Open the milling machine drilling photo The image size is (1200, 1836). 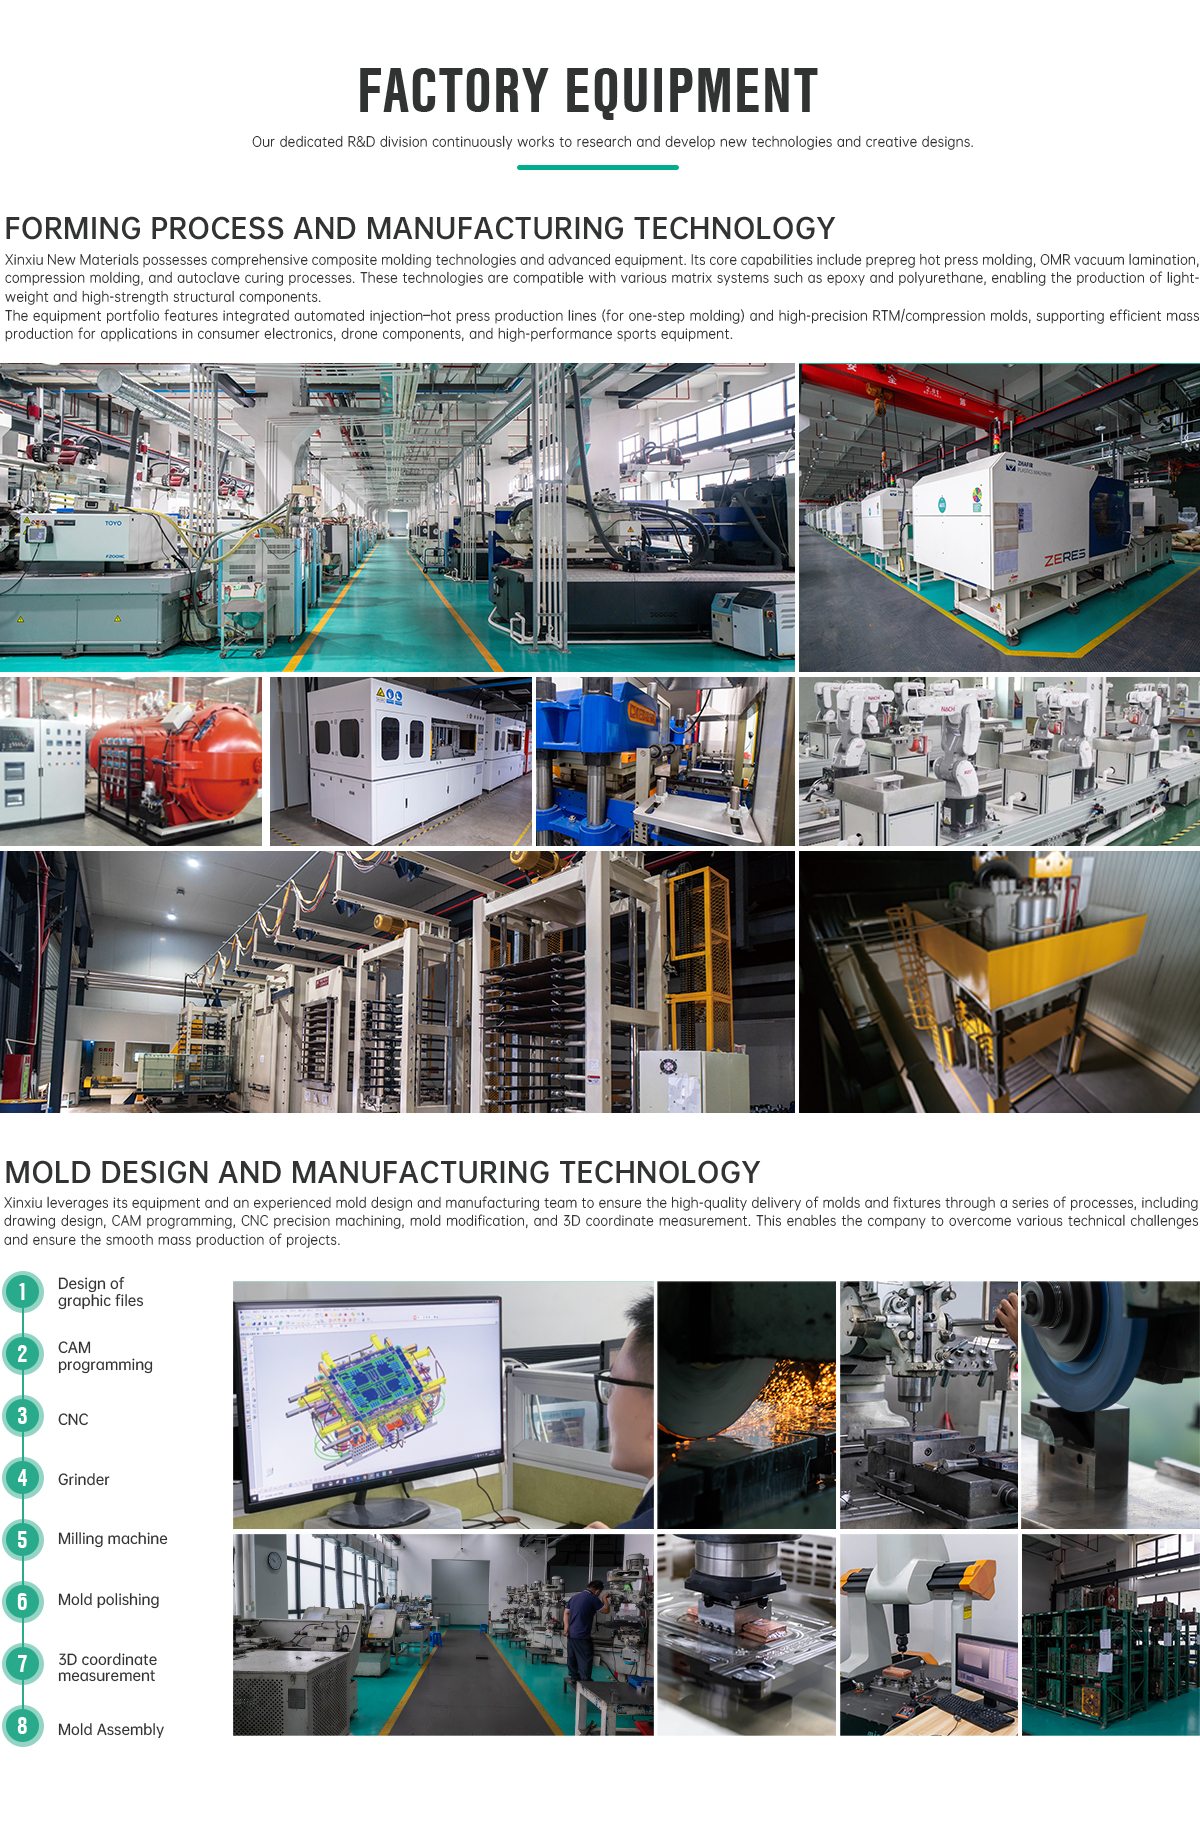(929, 1405)
